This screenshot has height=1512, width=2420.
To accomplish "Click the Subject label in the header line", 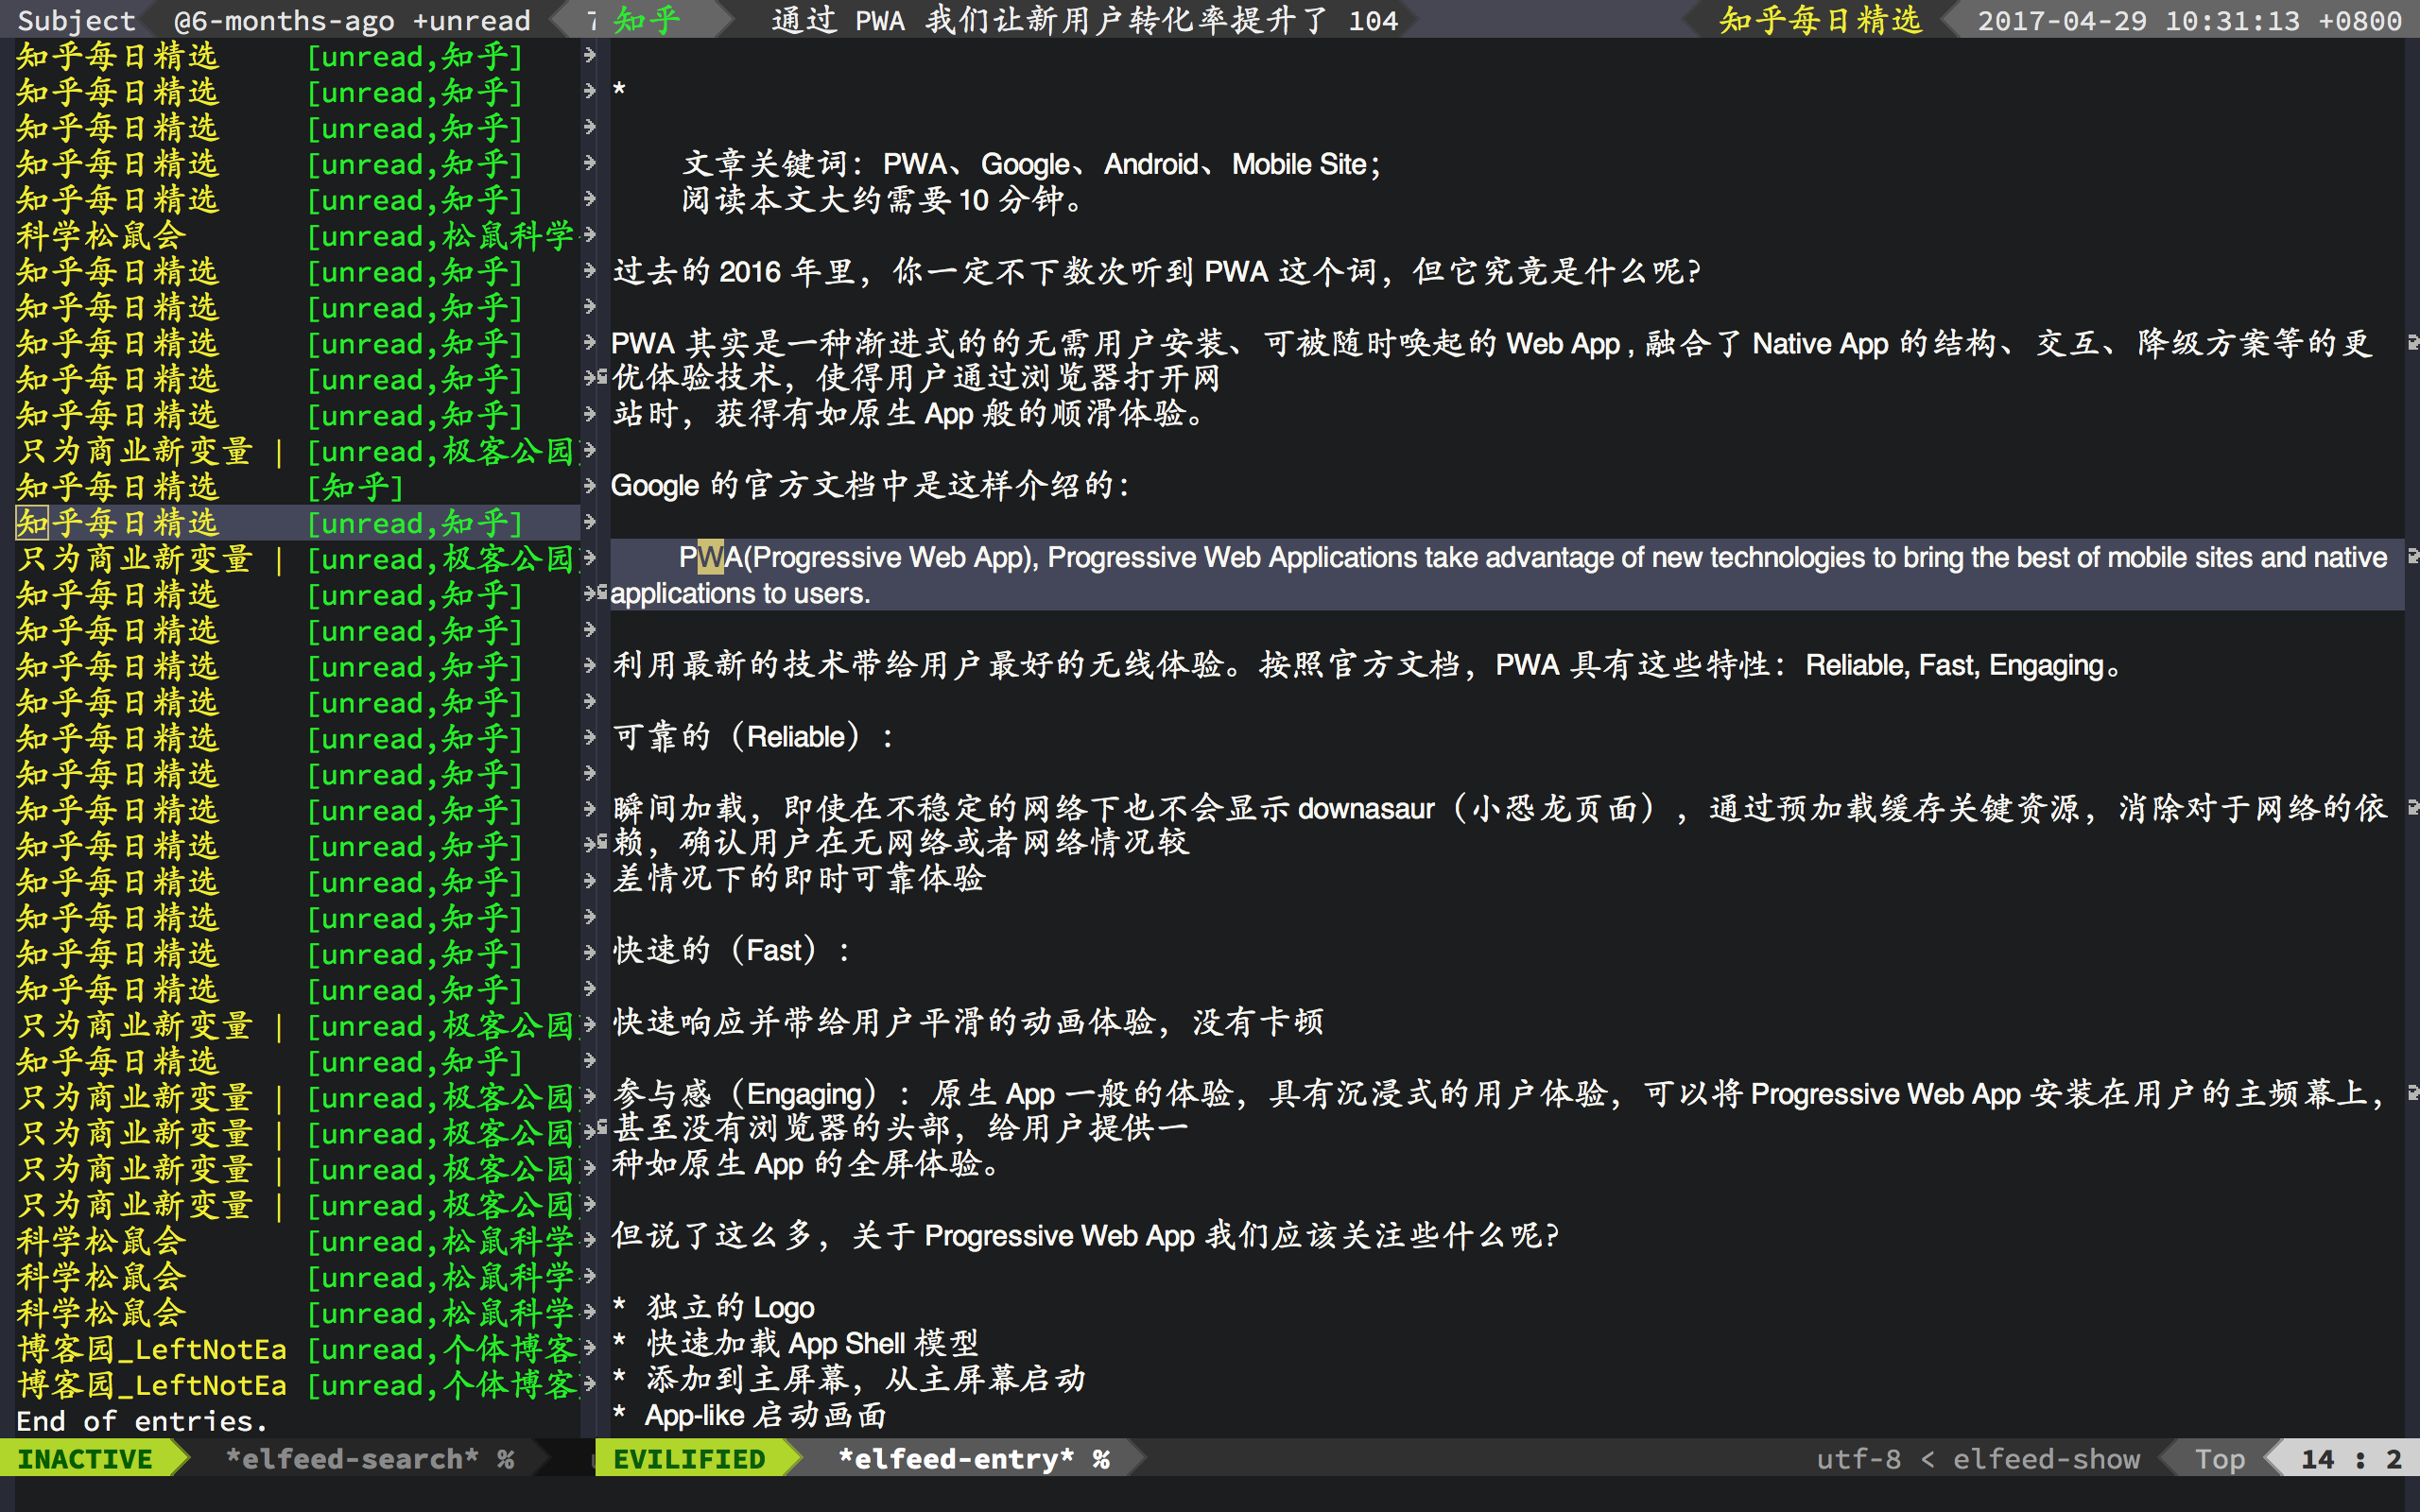I will (x=76, y=20).
